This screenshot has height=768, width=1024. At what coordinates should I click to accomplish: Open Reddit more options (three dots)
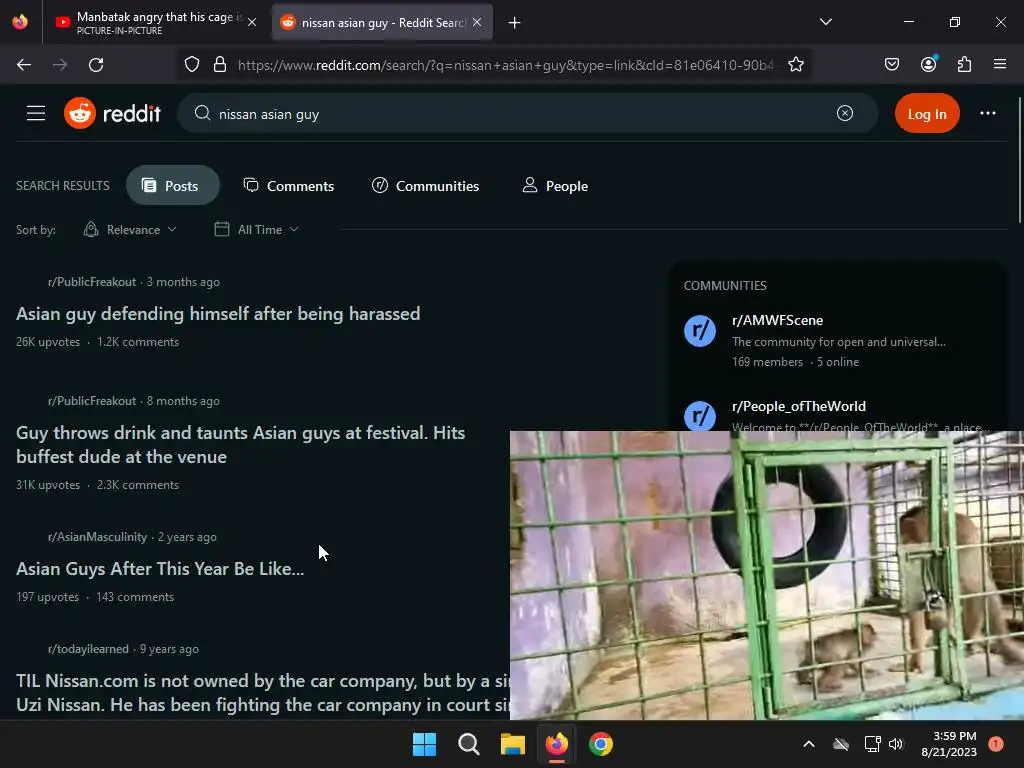pyautogui.click(x=987, y=114)
